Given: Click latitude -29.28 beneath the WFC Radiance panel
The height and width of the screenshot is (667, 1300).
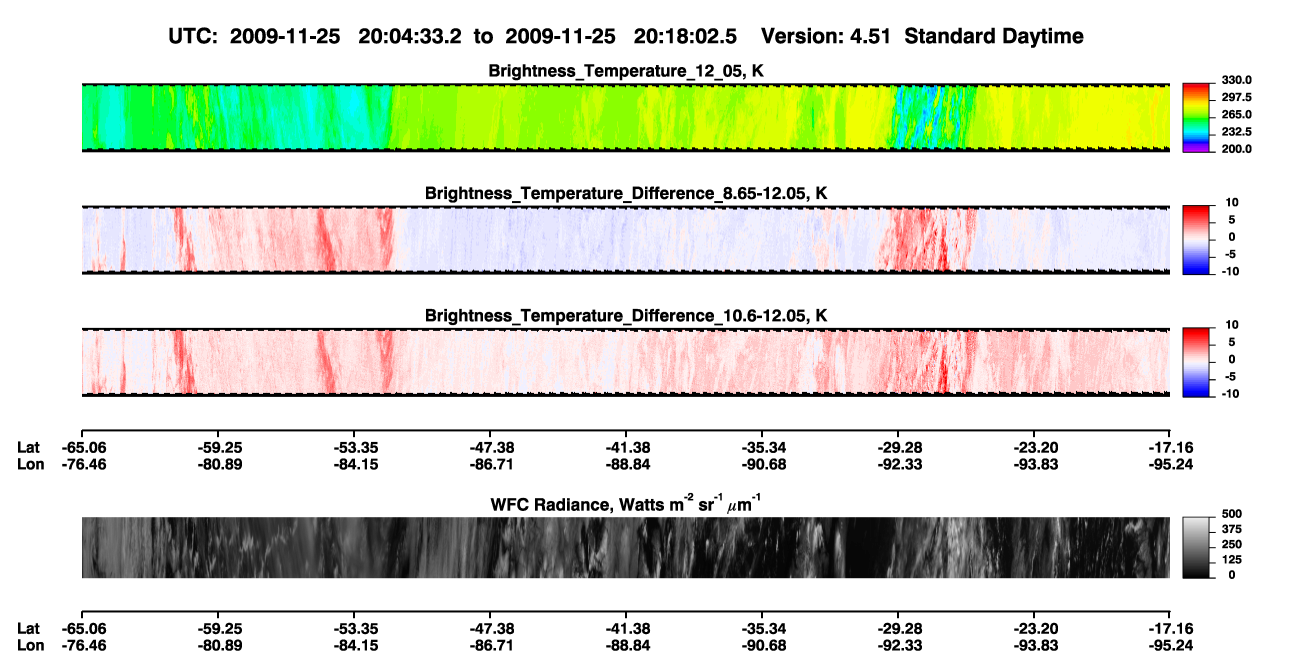Looking at the screenshot, I should point(898,628).
